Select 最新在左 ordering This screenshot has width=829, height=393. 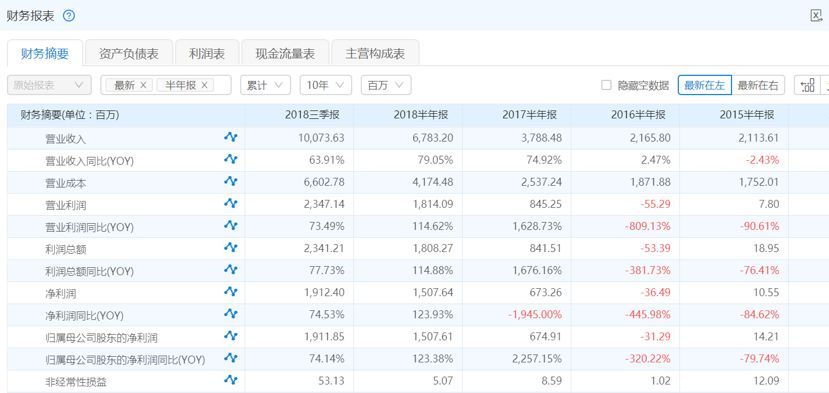pos(705,85)
